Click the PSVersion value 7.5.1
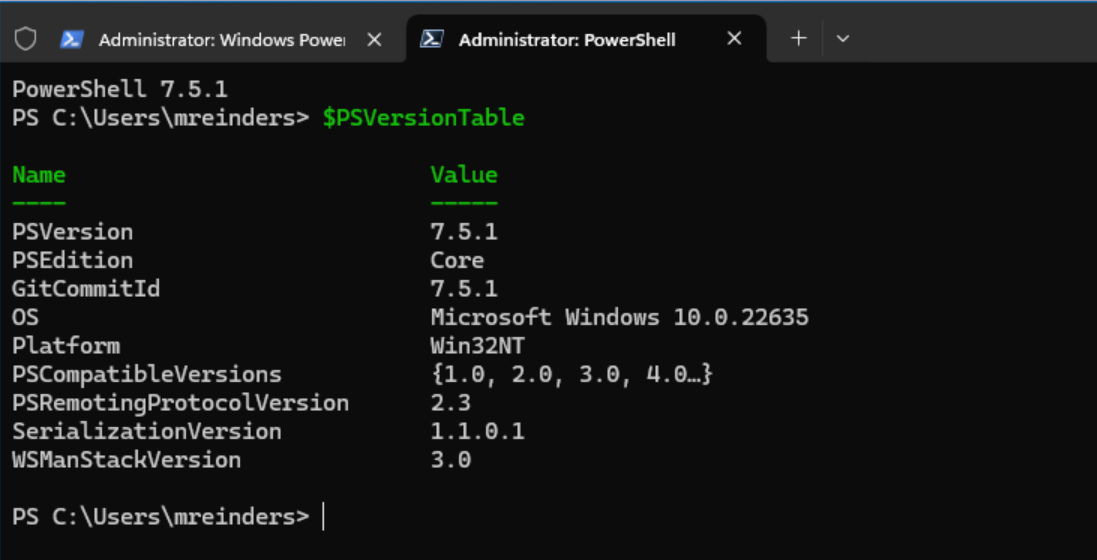This screenshot has height=560, width=1097. point(464,232)
